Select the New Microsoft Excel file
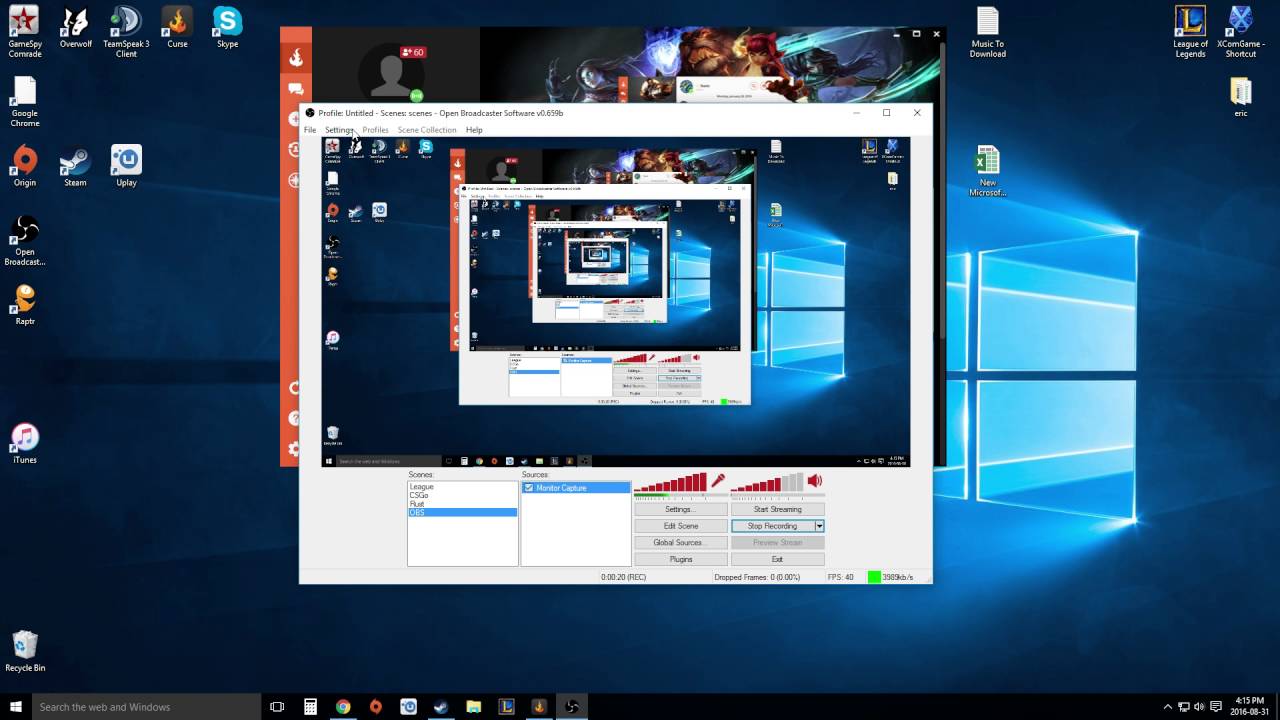Viewport: 1280px width, 720px height. pos(987,172)
